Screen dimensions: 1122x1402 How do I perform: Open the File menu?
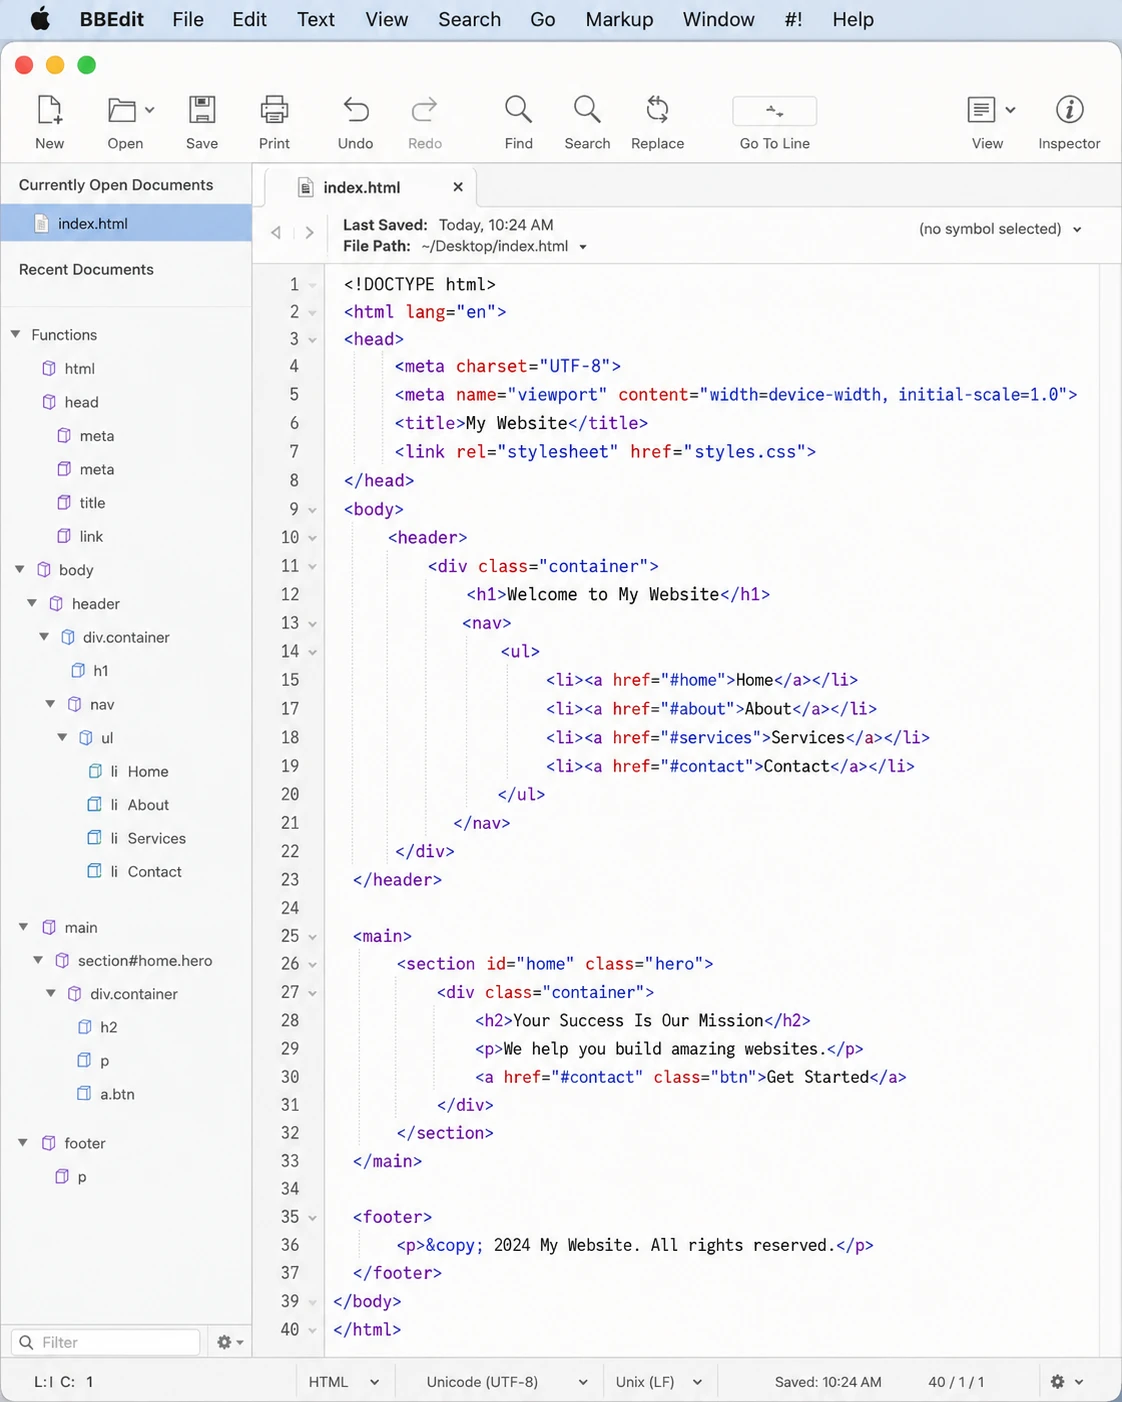click(188, 19)
